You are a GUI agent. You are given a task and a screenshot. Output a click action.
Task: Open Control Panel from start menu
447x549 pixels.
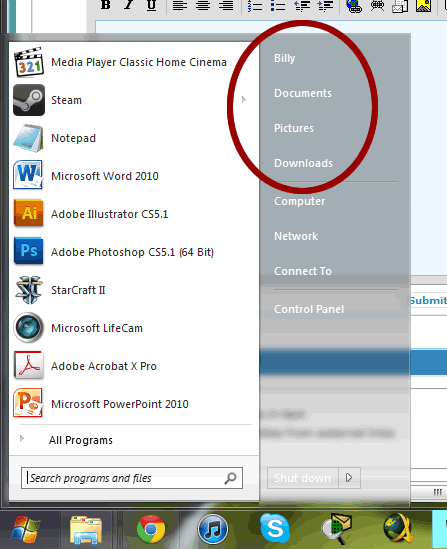tap(309, 309)
